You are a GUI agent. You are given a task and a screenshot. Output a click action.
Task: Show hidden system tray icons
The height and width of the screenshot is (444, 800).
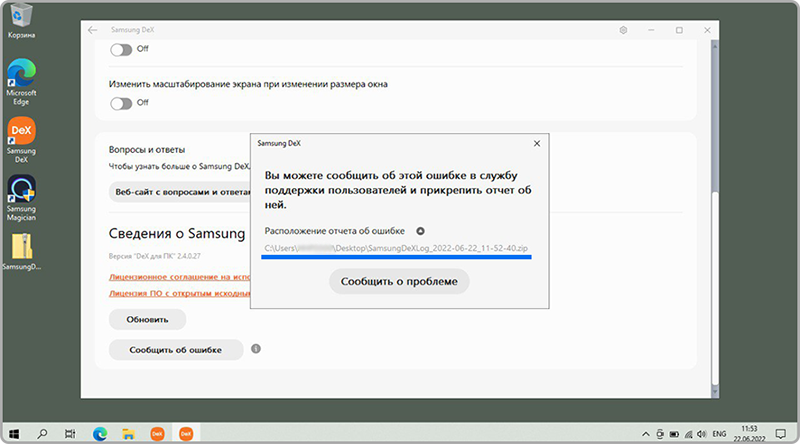[645, 434]
